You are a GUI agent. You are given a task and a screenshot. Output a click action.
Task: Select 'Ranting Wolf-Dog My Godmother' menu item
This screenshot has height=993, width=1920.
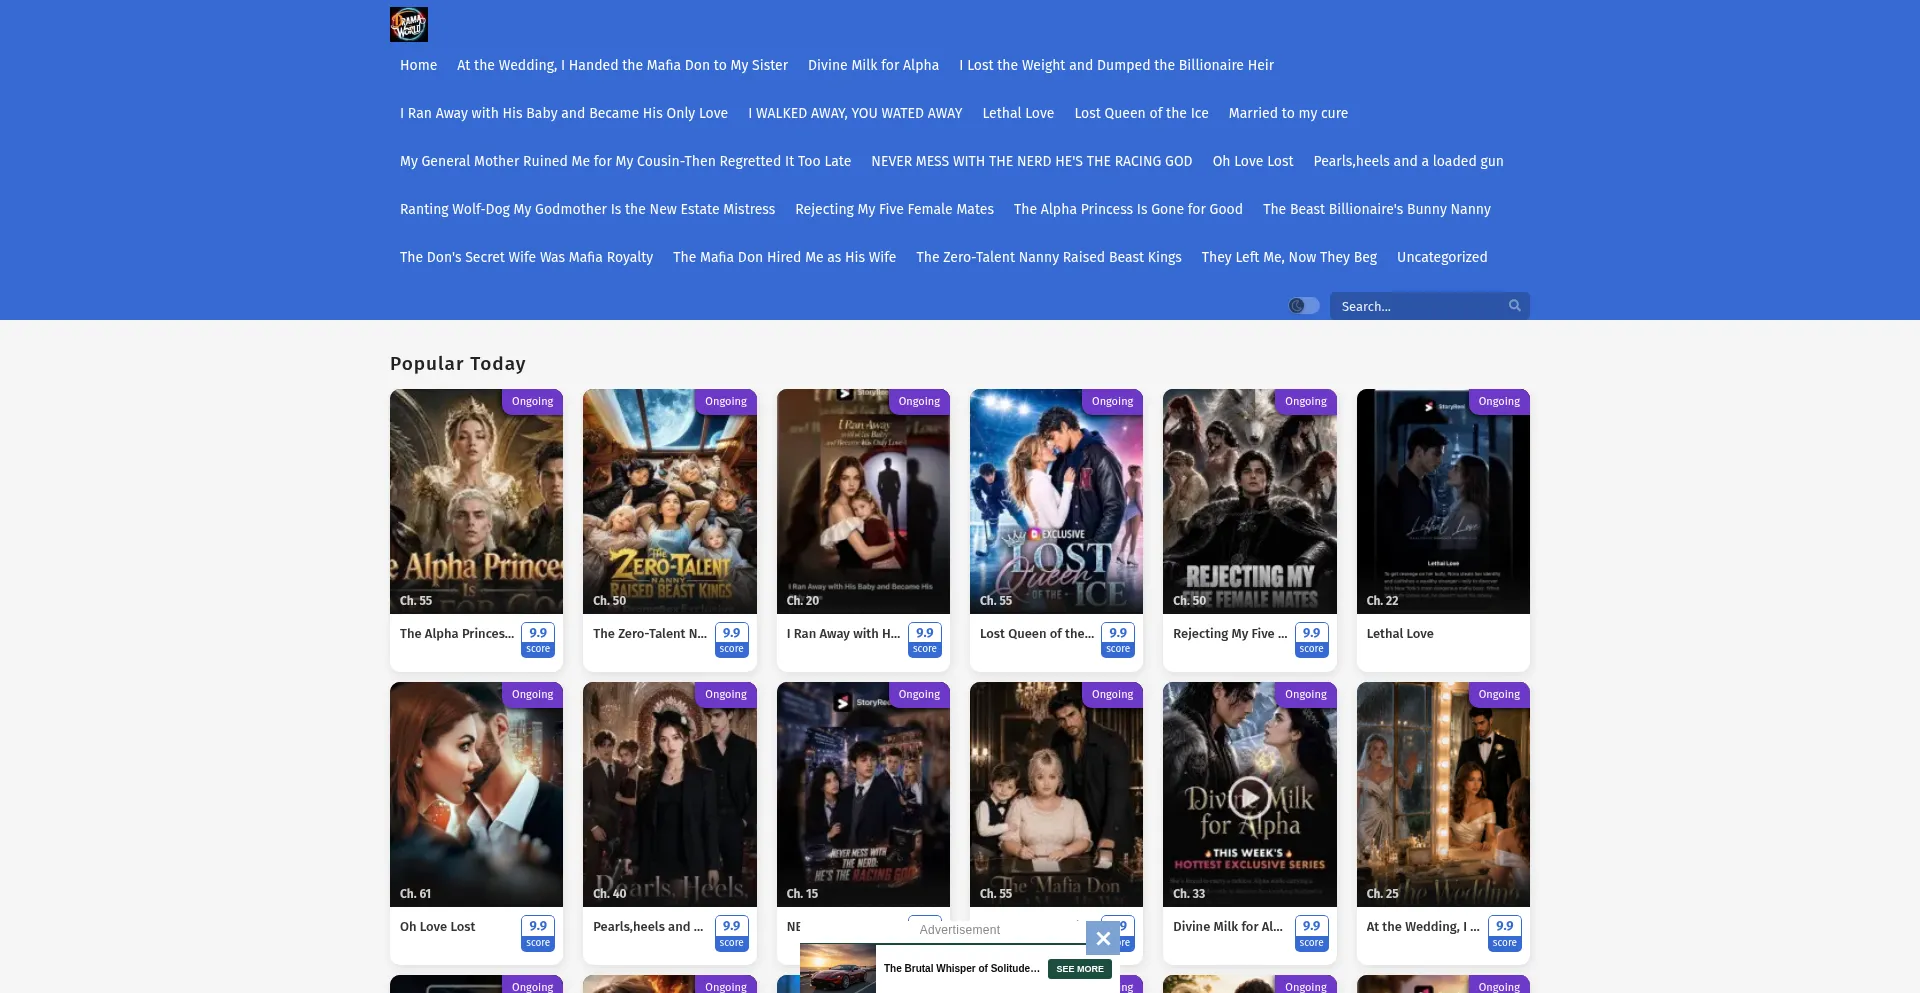click(x=587, y=209)
